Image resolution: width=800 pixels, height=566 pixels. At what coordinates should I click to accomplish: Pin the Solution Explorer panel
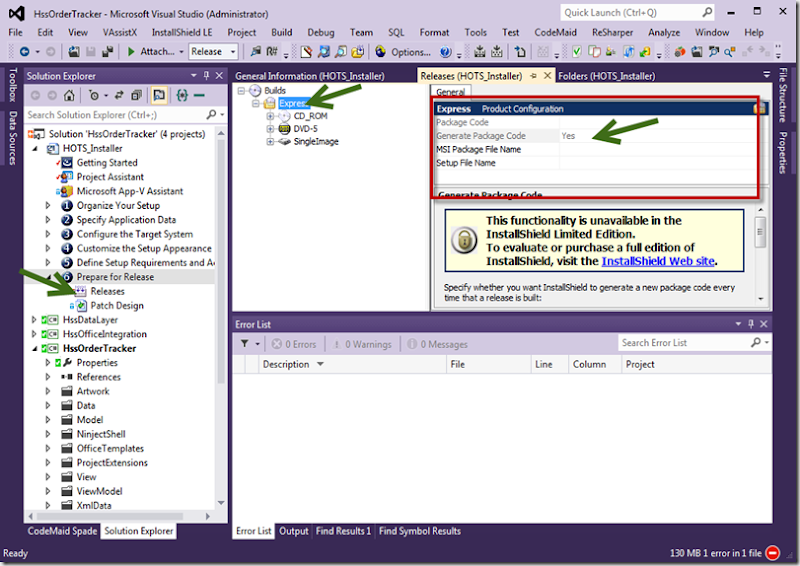click(x=207, y=76)
